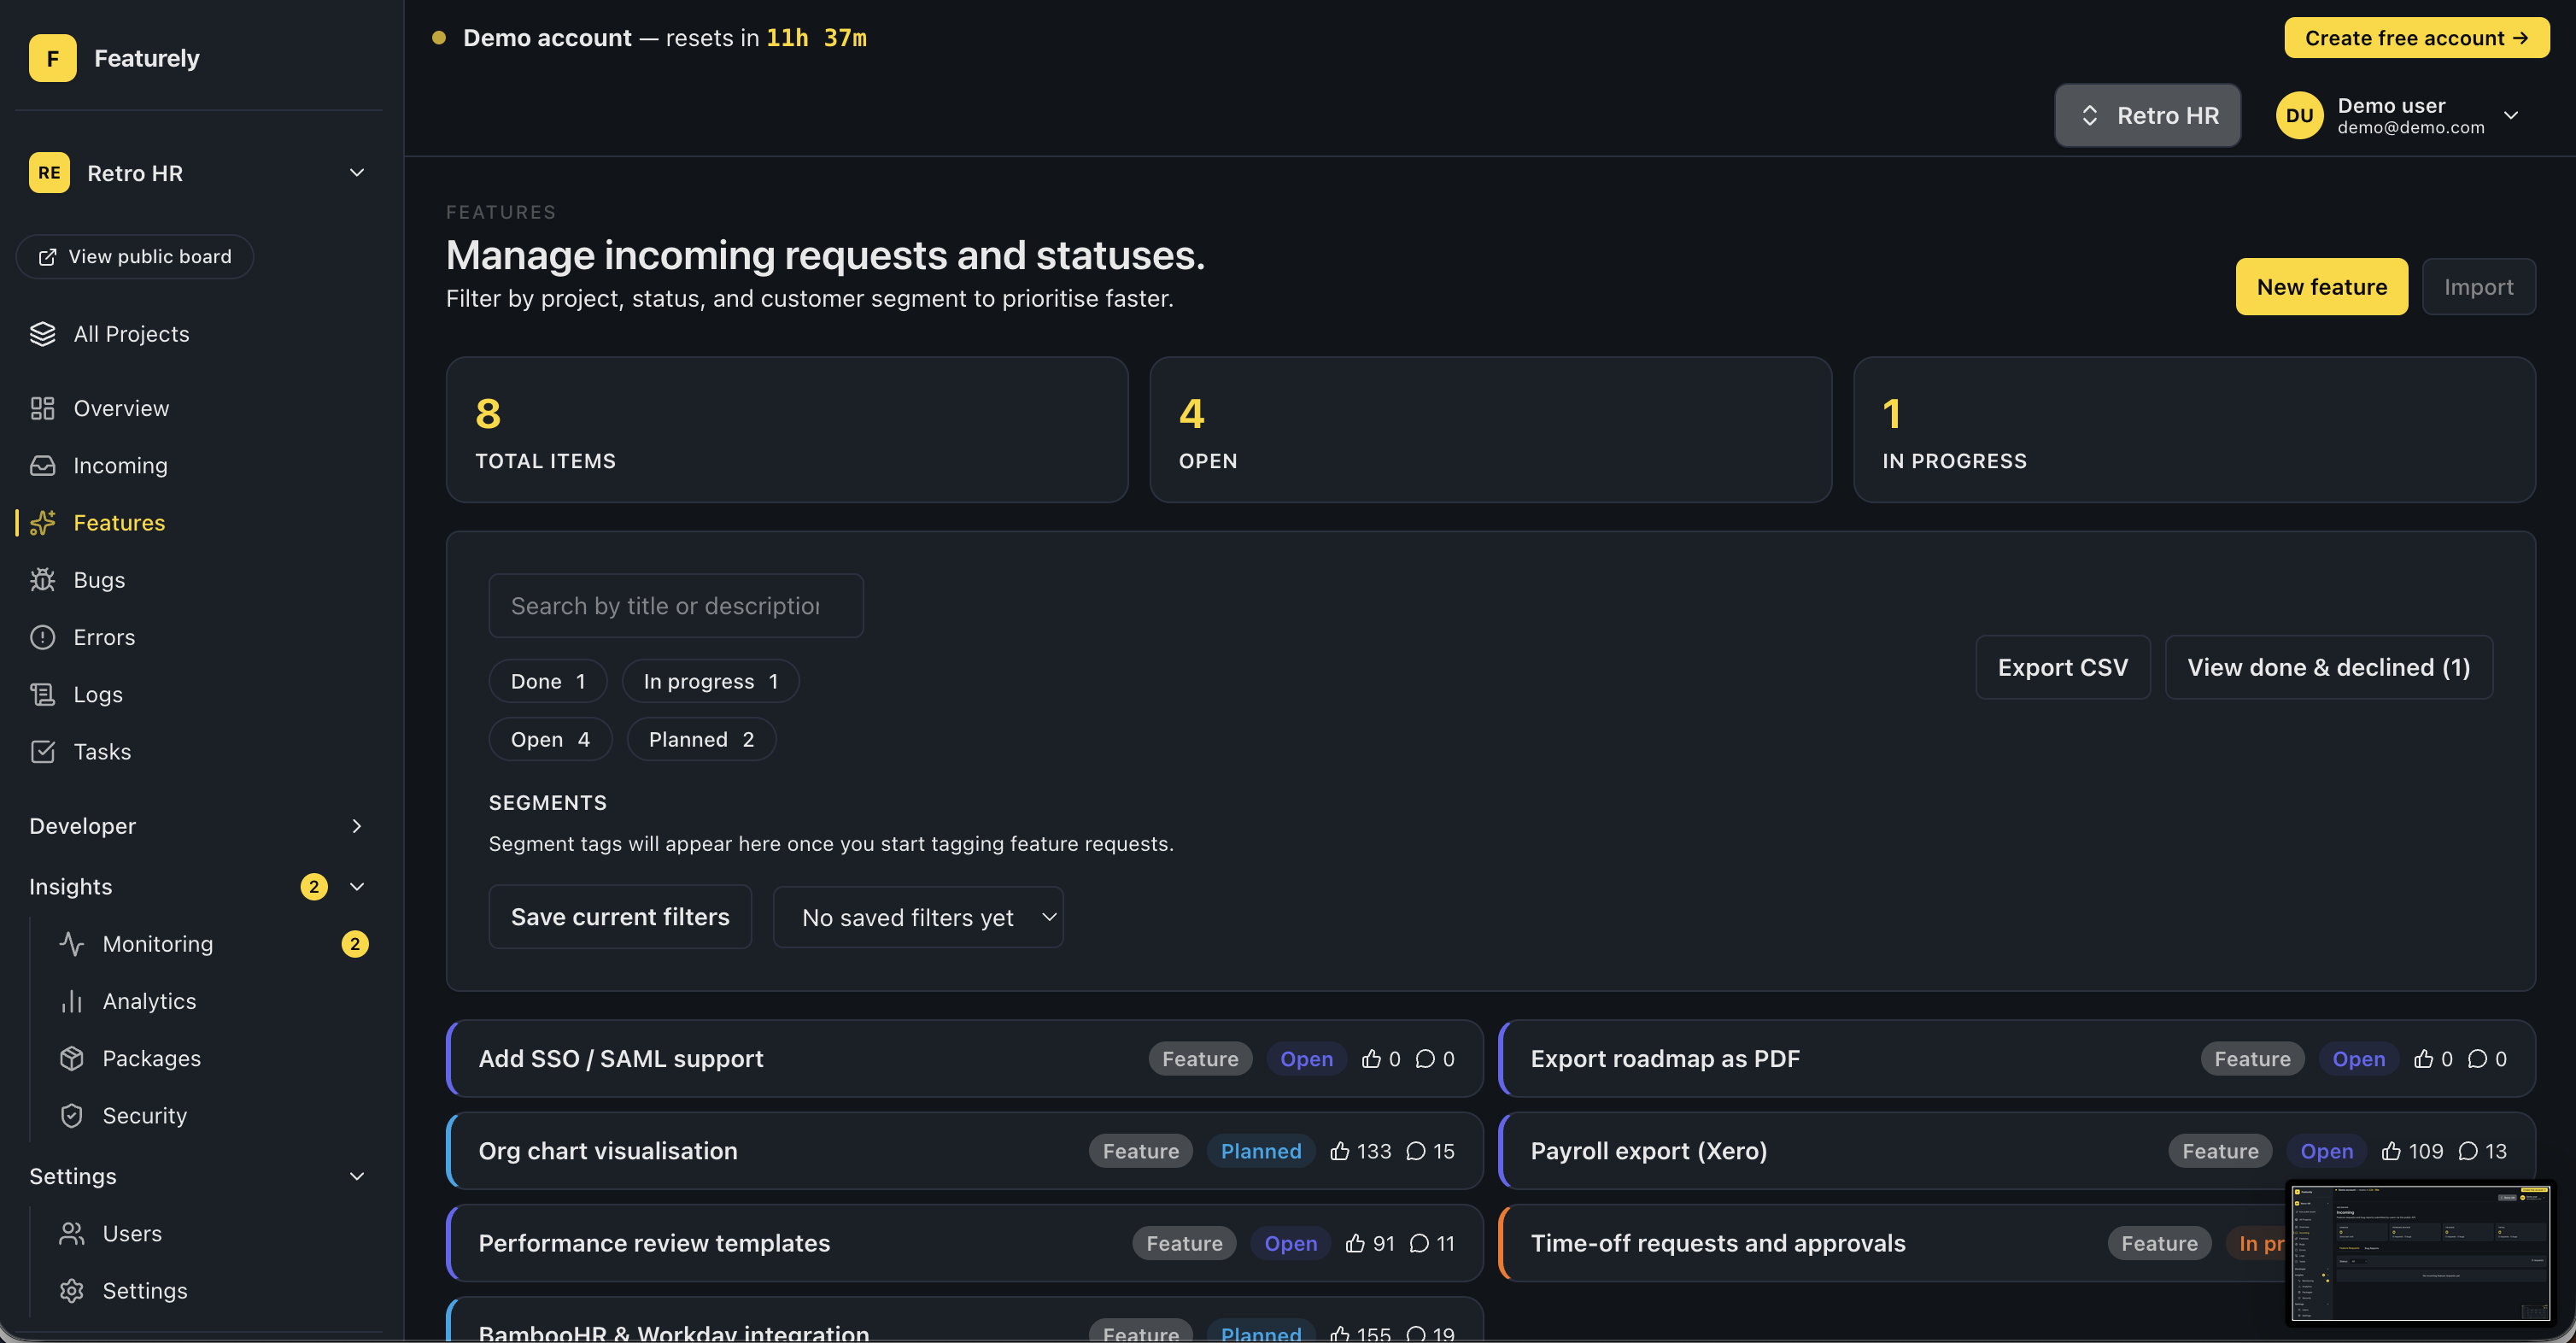This screenshot has width=2576, height=1343.
Task: Click thumbs-up icon on Org chart visualisation
Action: (1340, 1151)
